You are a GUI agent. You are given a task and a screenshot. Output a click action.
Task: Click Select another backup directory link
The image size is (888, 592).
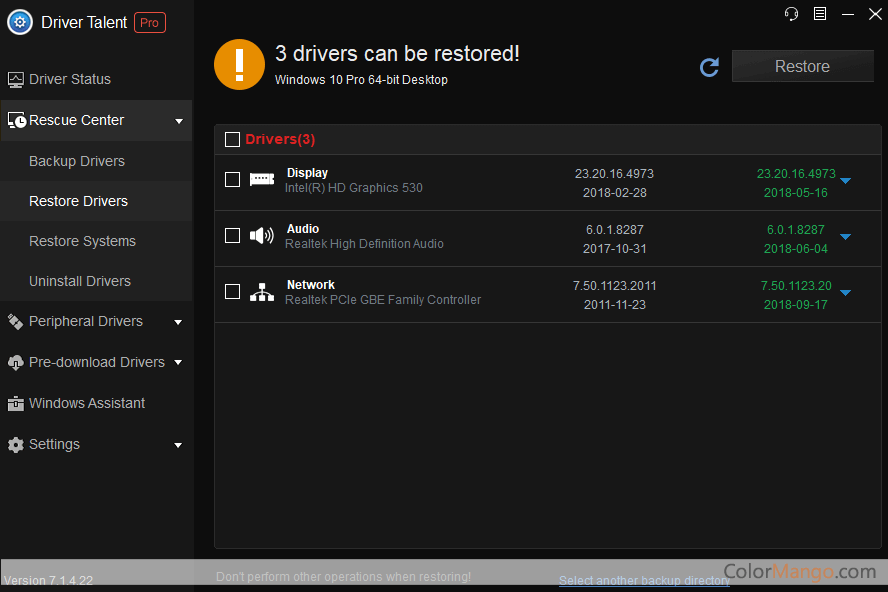pos(644,580)
